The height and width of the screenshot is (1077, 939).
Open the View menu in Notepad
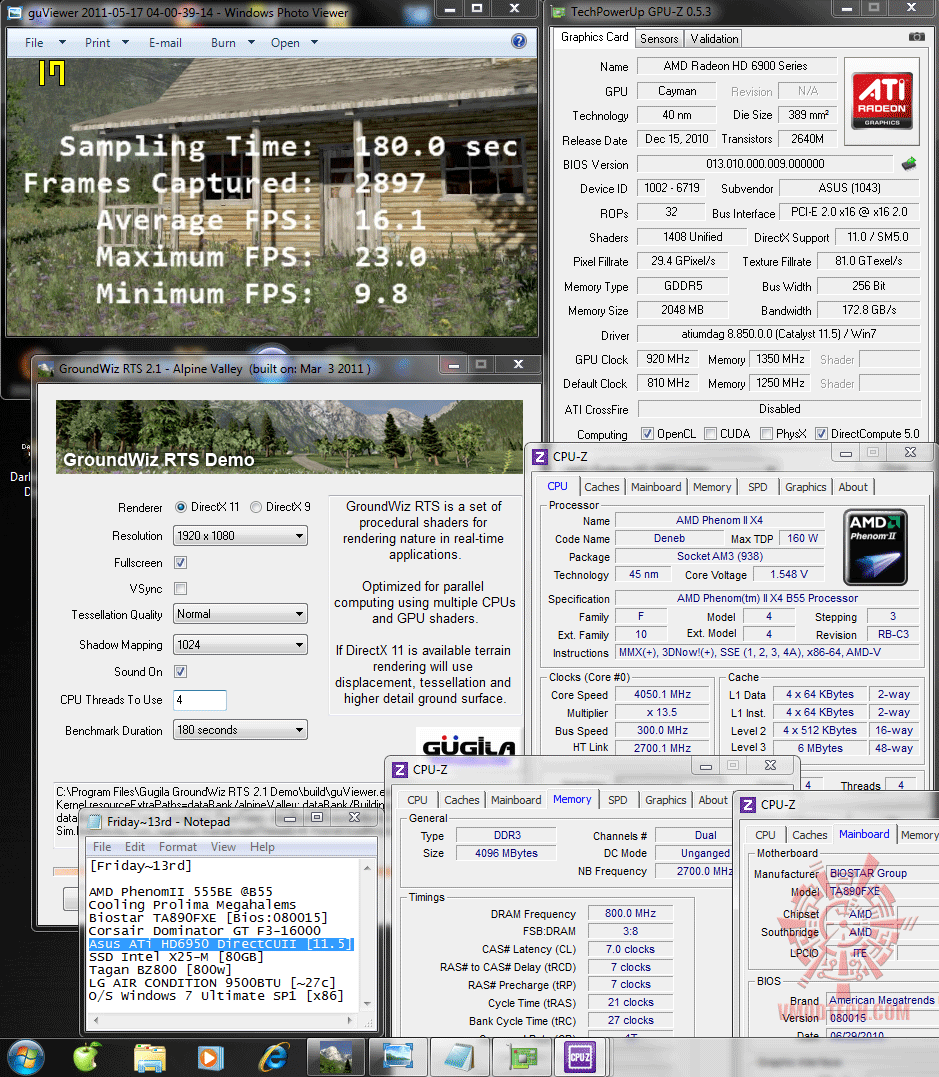pos(223,847)
